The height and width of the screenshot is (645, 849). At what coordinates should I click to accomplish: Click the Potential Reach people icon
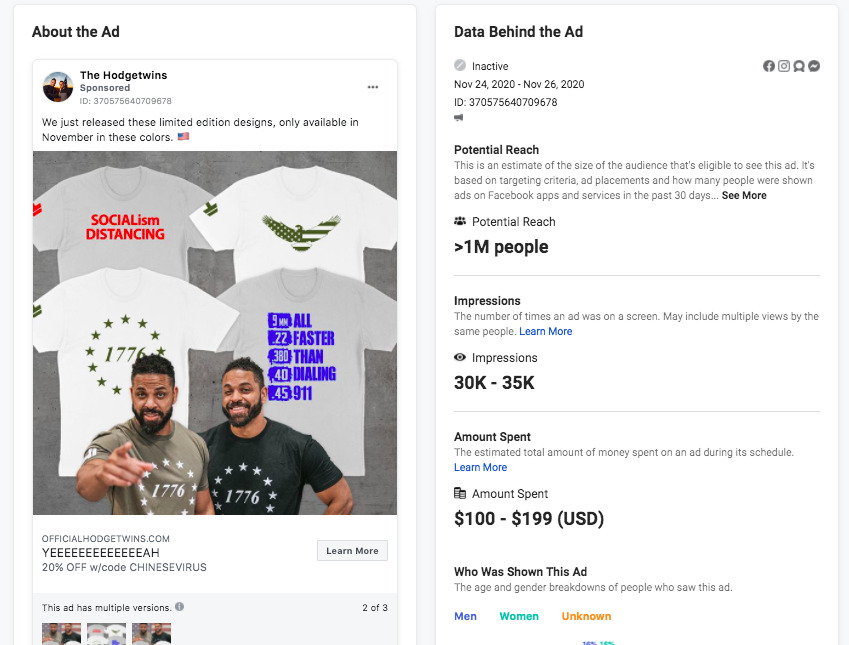pos(460,221)
